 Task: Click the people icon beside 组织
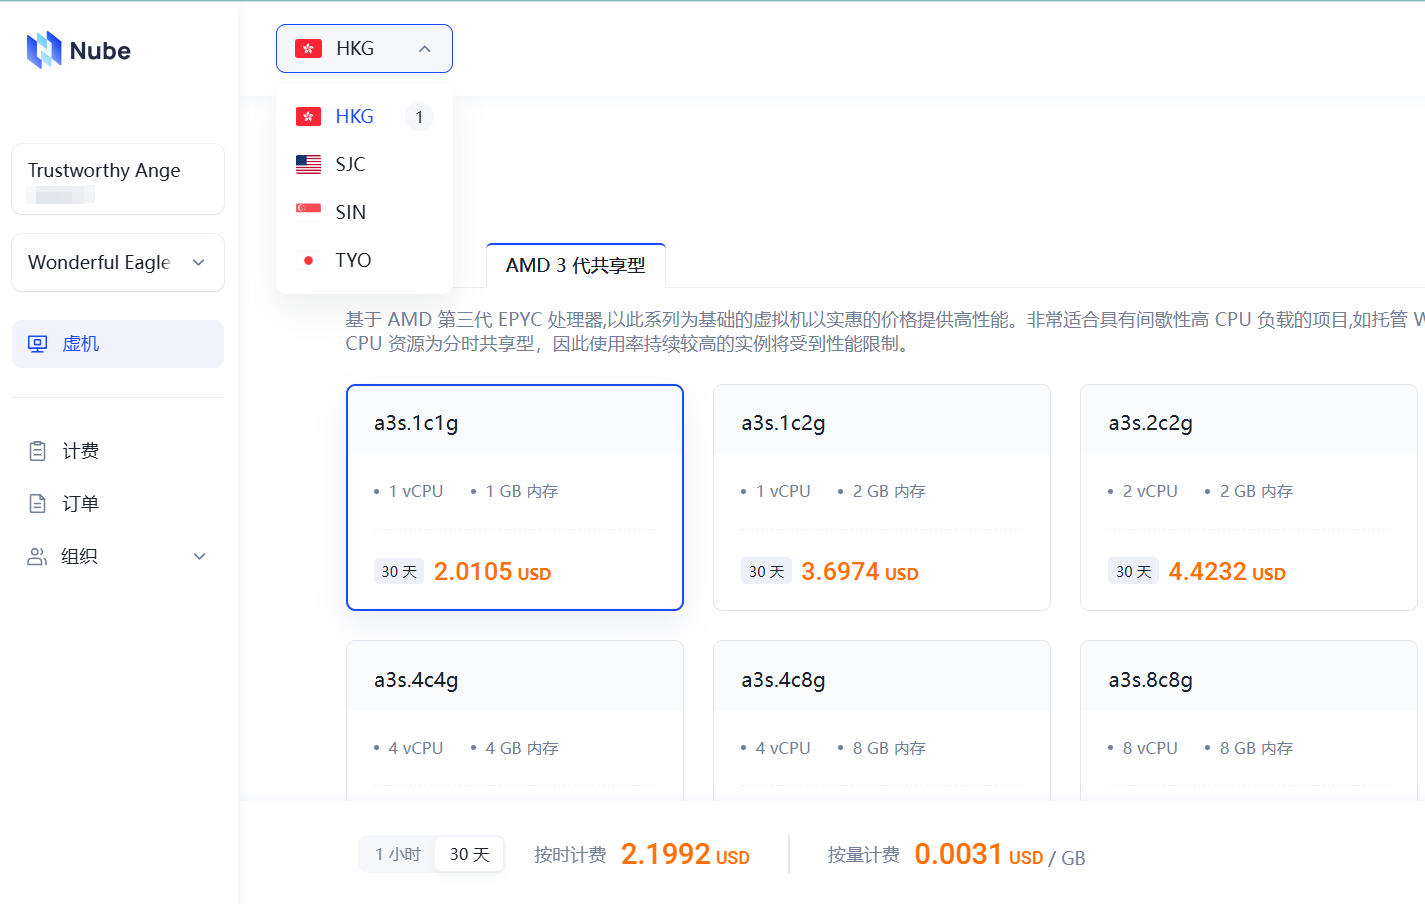37,556
